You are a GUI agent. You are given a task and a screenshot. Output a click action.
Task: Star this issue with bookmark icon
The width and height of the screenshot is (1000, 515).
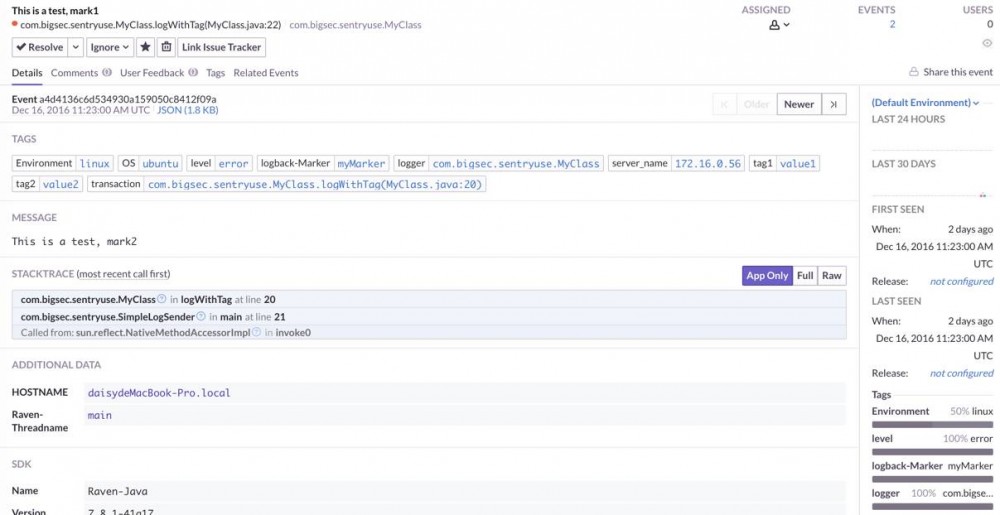pos(145,47)
